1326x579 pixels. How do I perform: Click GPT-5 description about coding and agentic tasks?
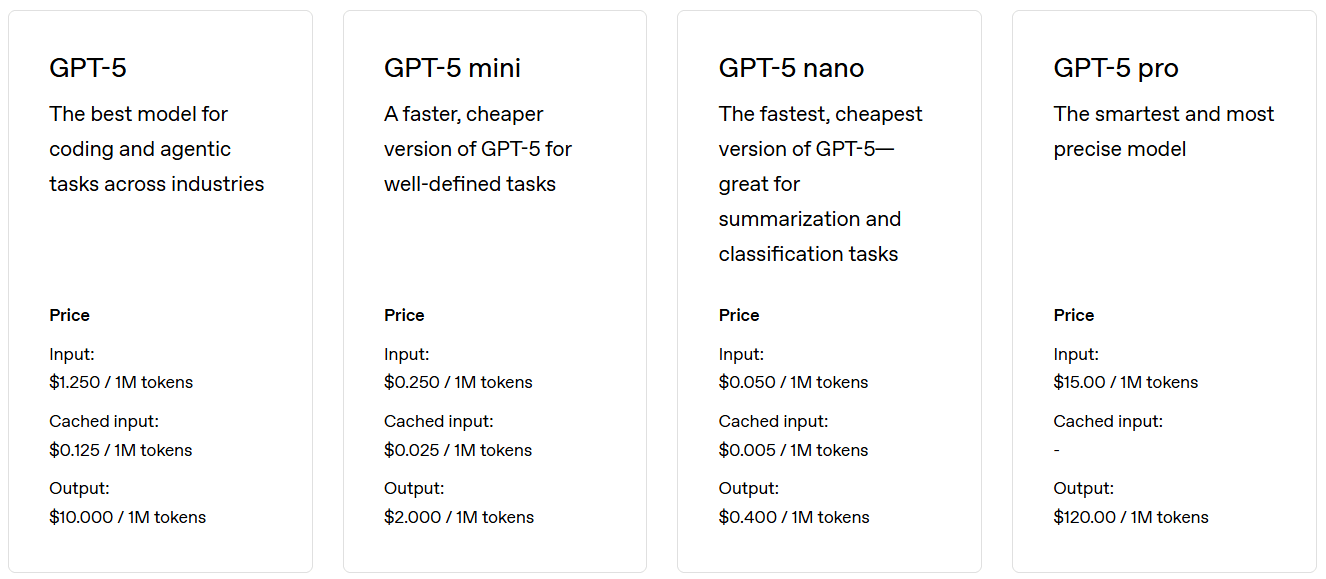coord(156,149)
